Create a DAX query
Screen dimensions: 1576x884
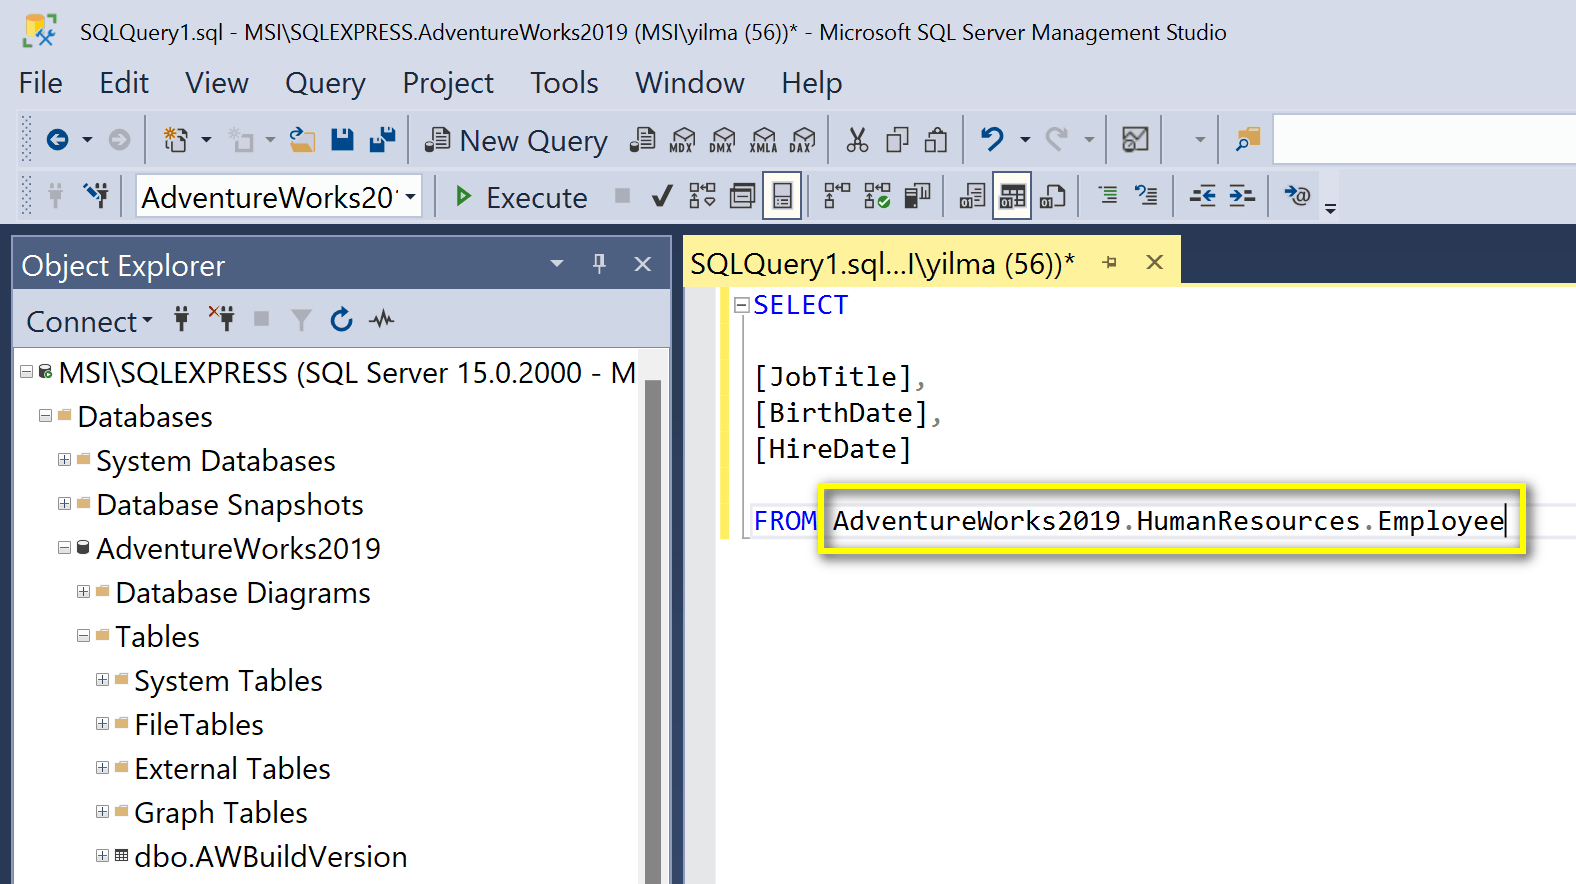tap(802, 140)
